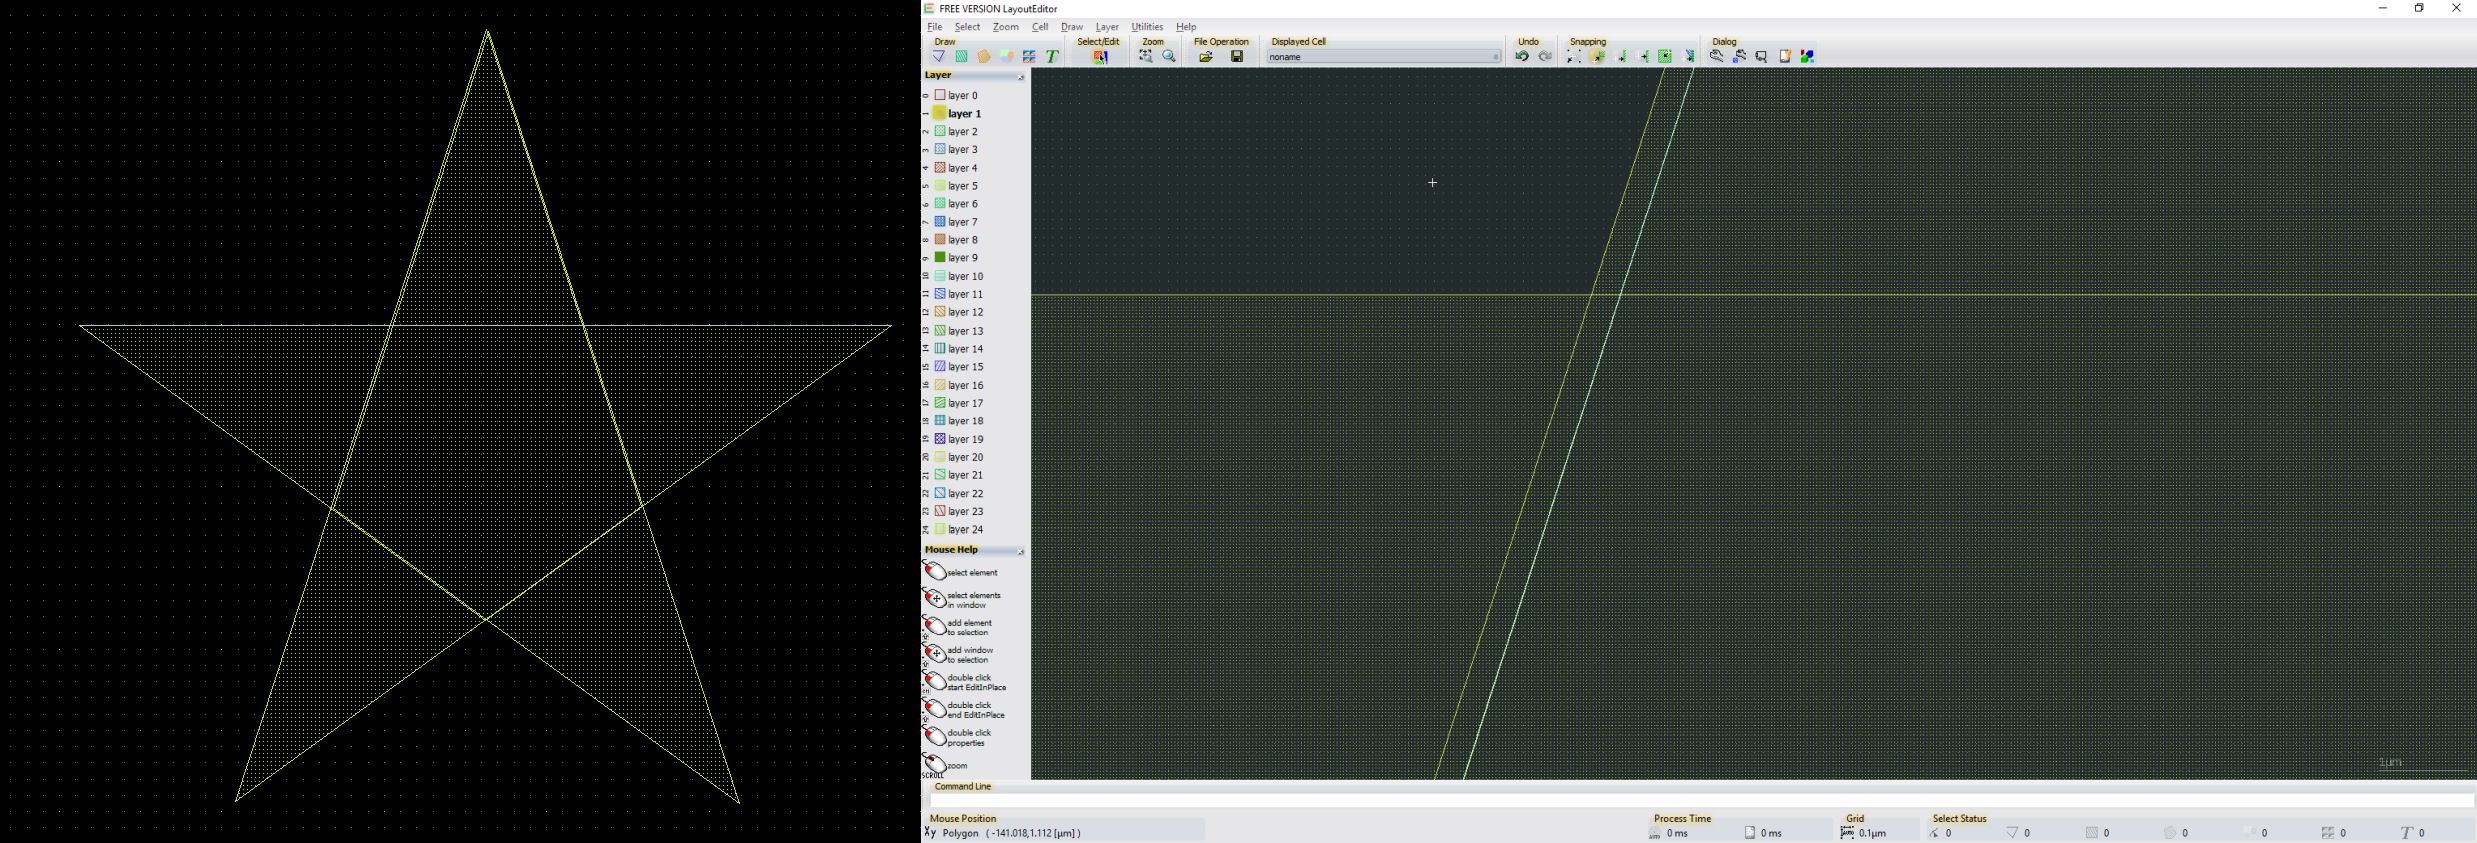
Task: Toggle the third snapping icon
Action: pos(1621,57)
